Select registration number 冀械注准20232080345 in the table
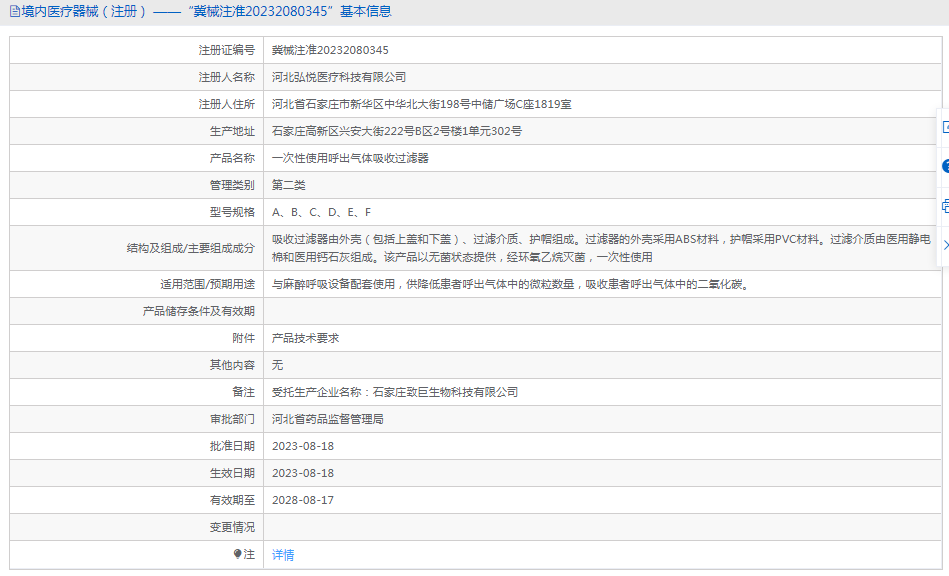Image resolution: width=949 pixels, height=576 pixels. click(x=330, y=50)
